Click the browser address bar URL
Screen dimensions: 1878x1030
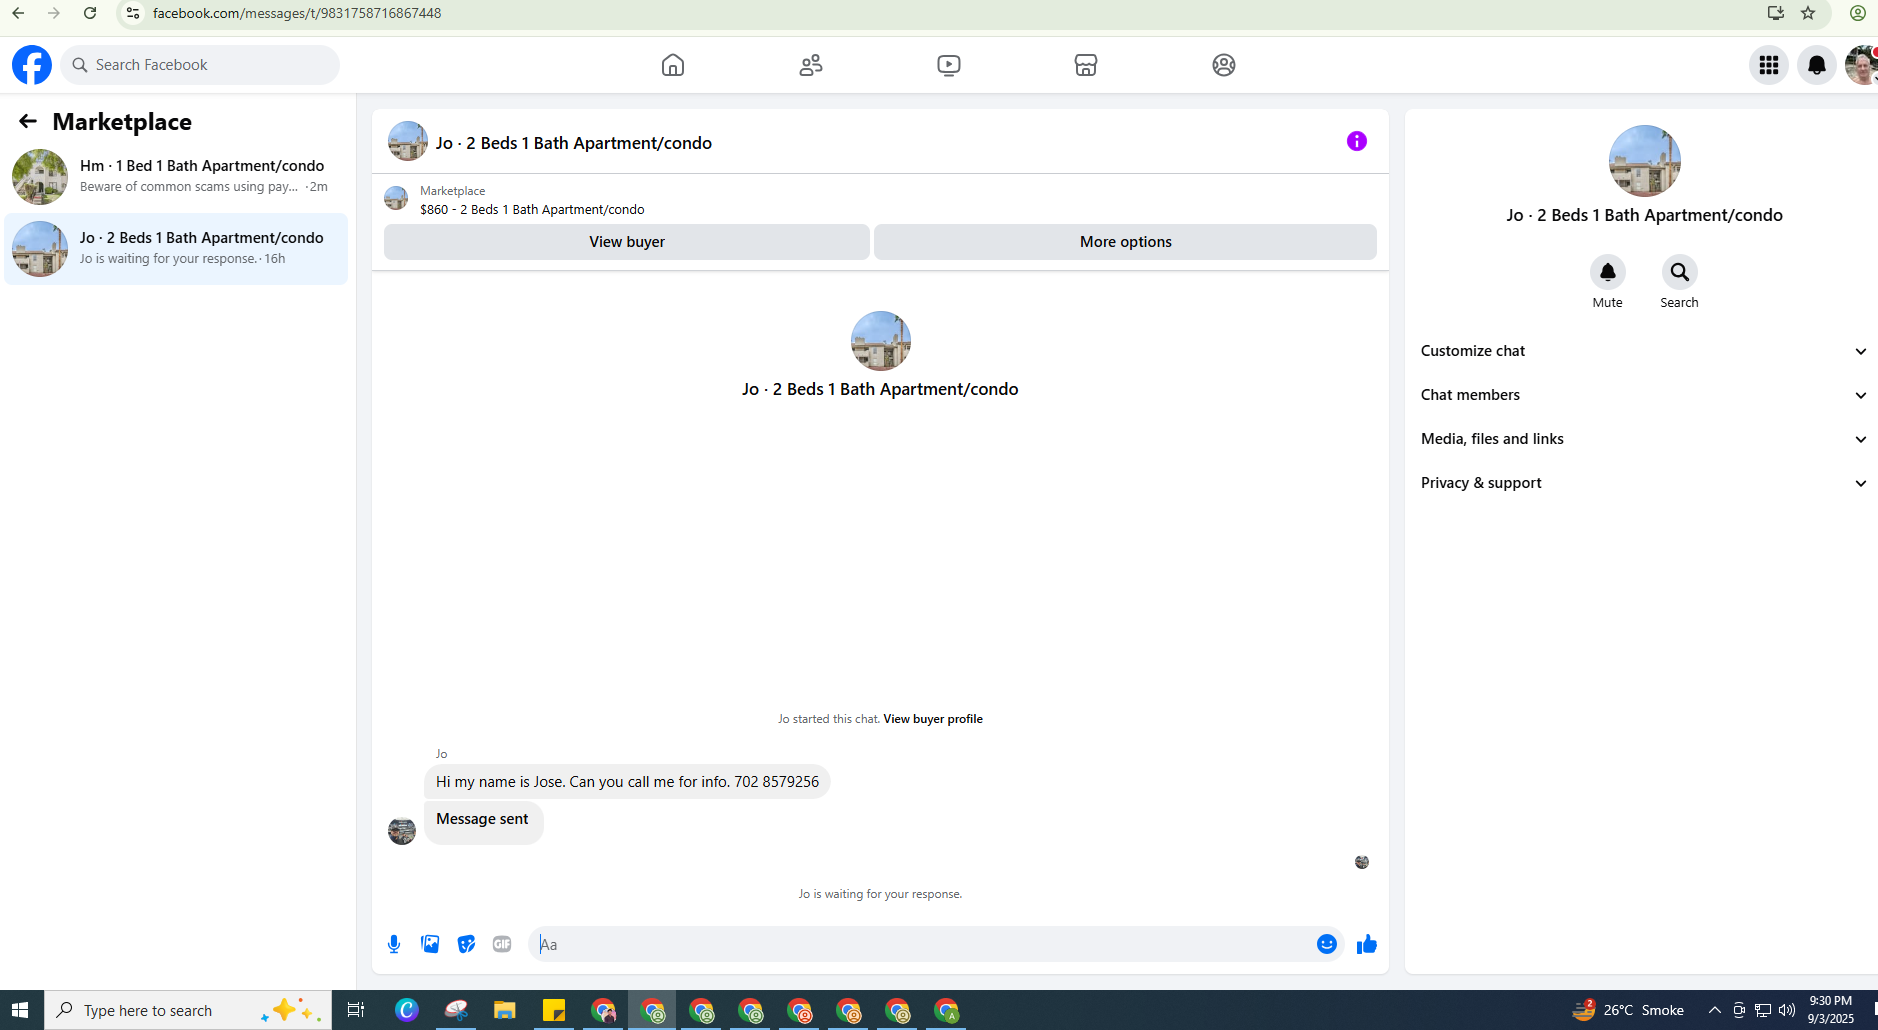click(297, 13)
